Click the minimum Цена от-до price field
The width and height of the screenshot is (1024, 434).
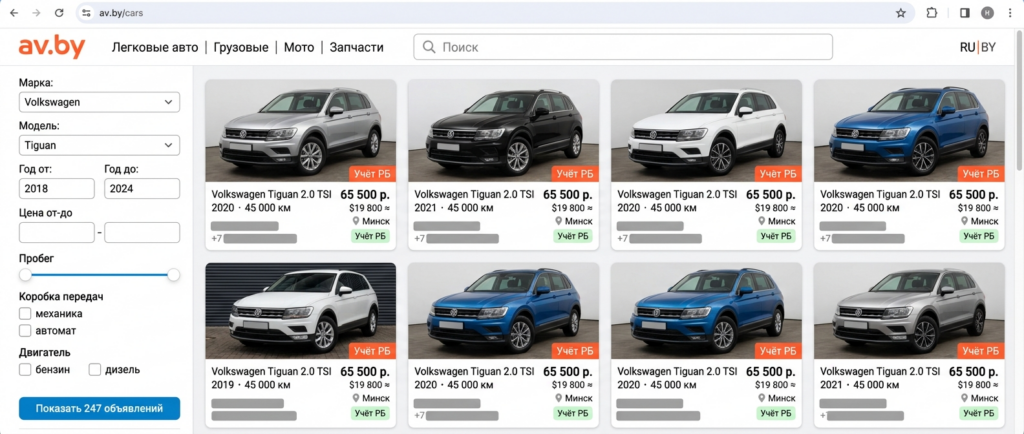coord(57,232)
